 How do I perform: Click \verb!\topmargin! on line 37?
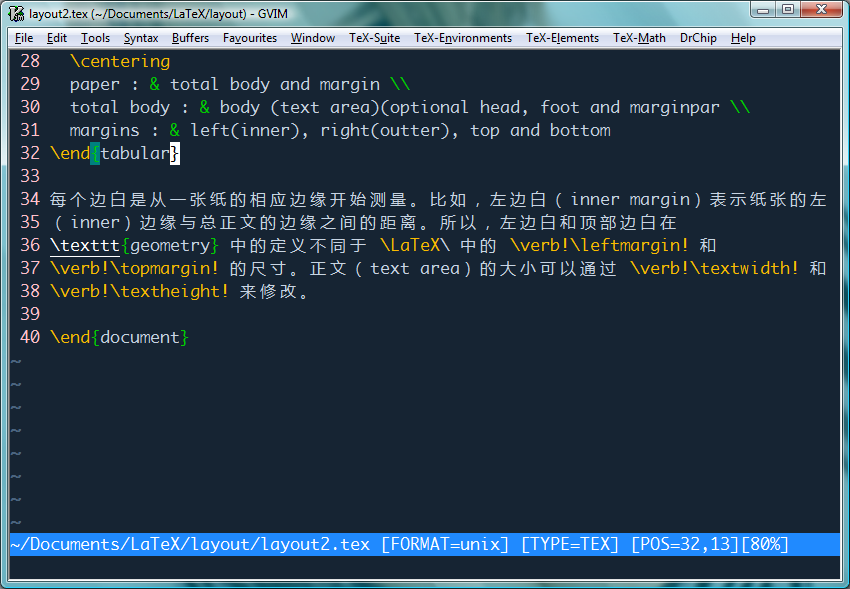[x=134, y=268]
